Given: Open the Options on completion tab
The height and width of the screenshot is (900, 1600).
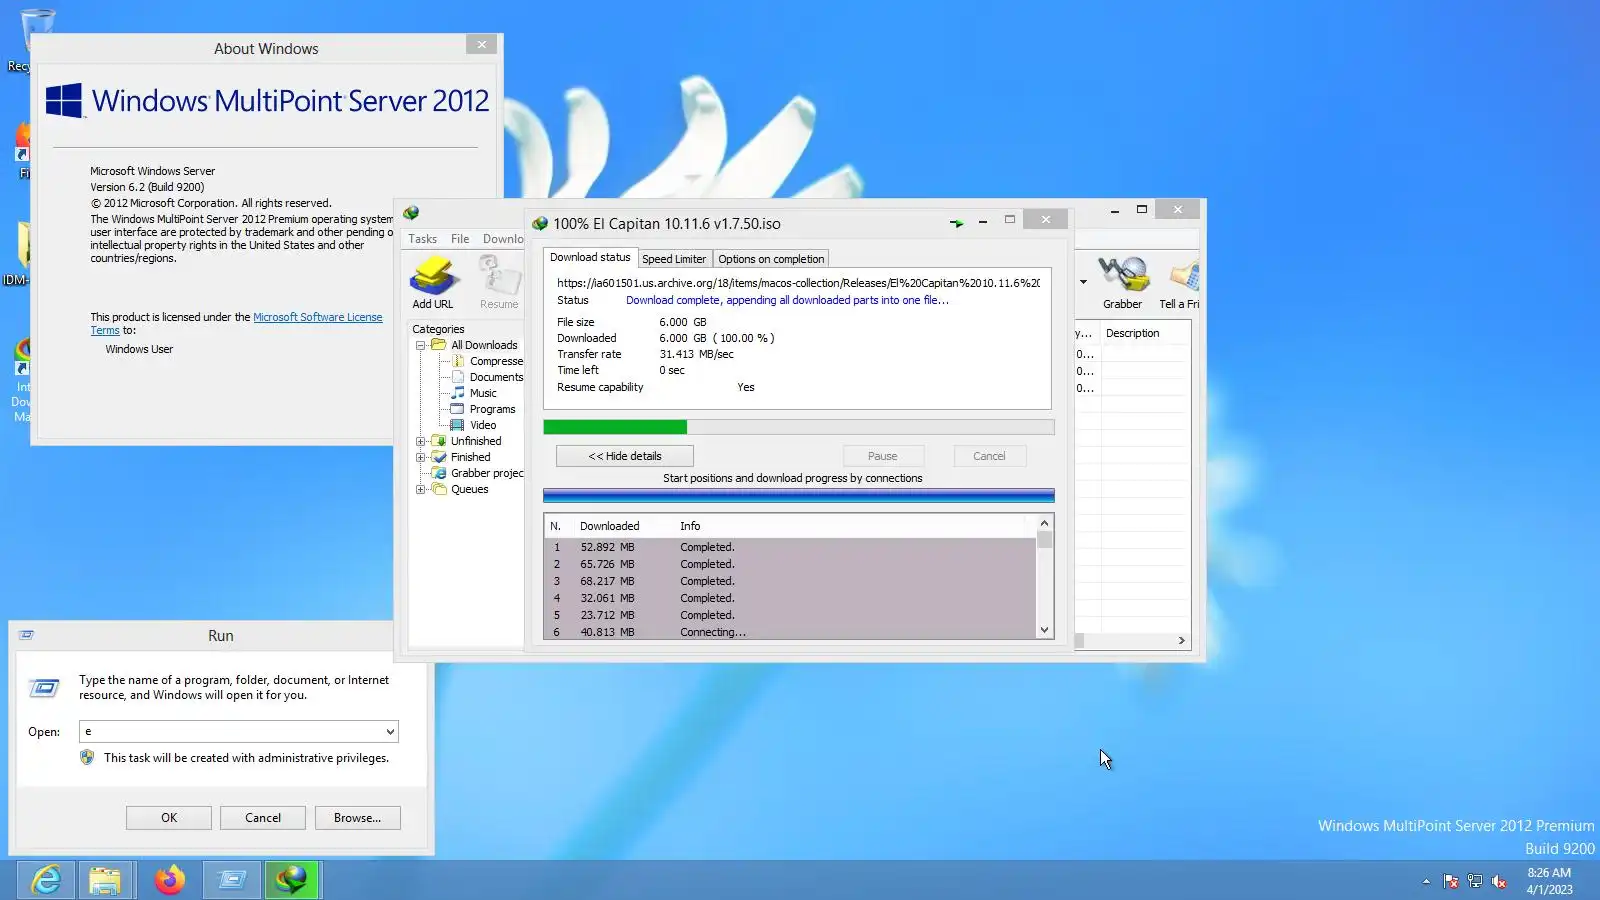Looking at the screenshot, I should [x=771, y=259].
